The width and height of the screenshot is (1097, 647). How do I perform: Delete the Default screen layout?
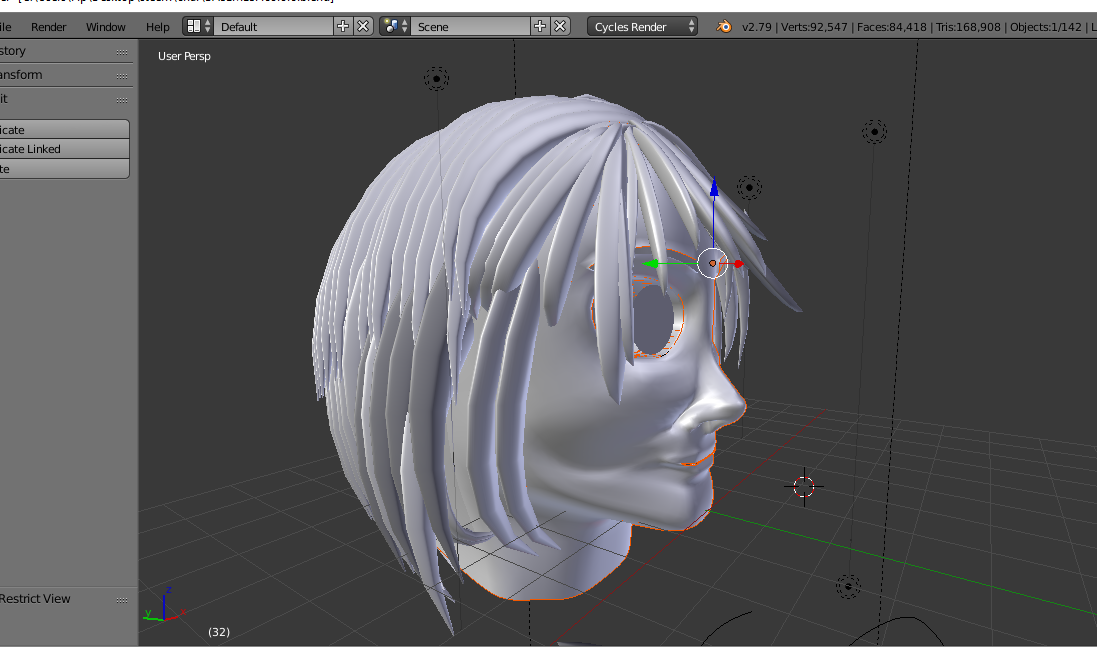tap(363, 27)
